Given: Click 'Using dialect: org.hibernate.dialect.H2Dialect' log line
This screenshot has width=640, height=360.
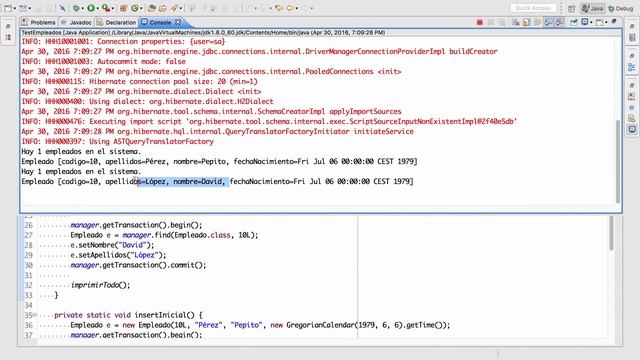Looking at the screenshot, I should [147, 102].
